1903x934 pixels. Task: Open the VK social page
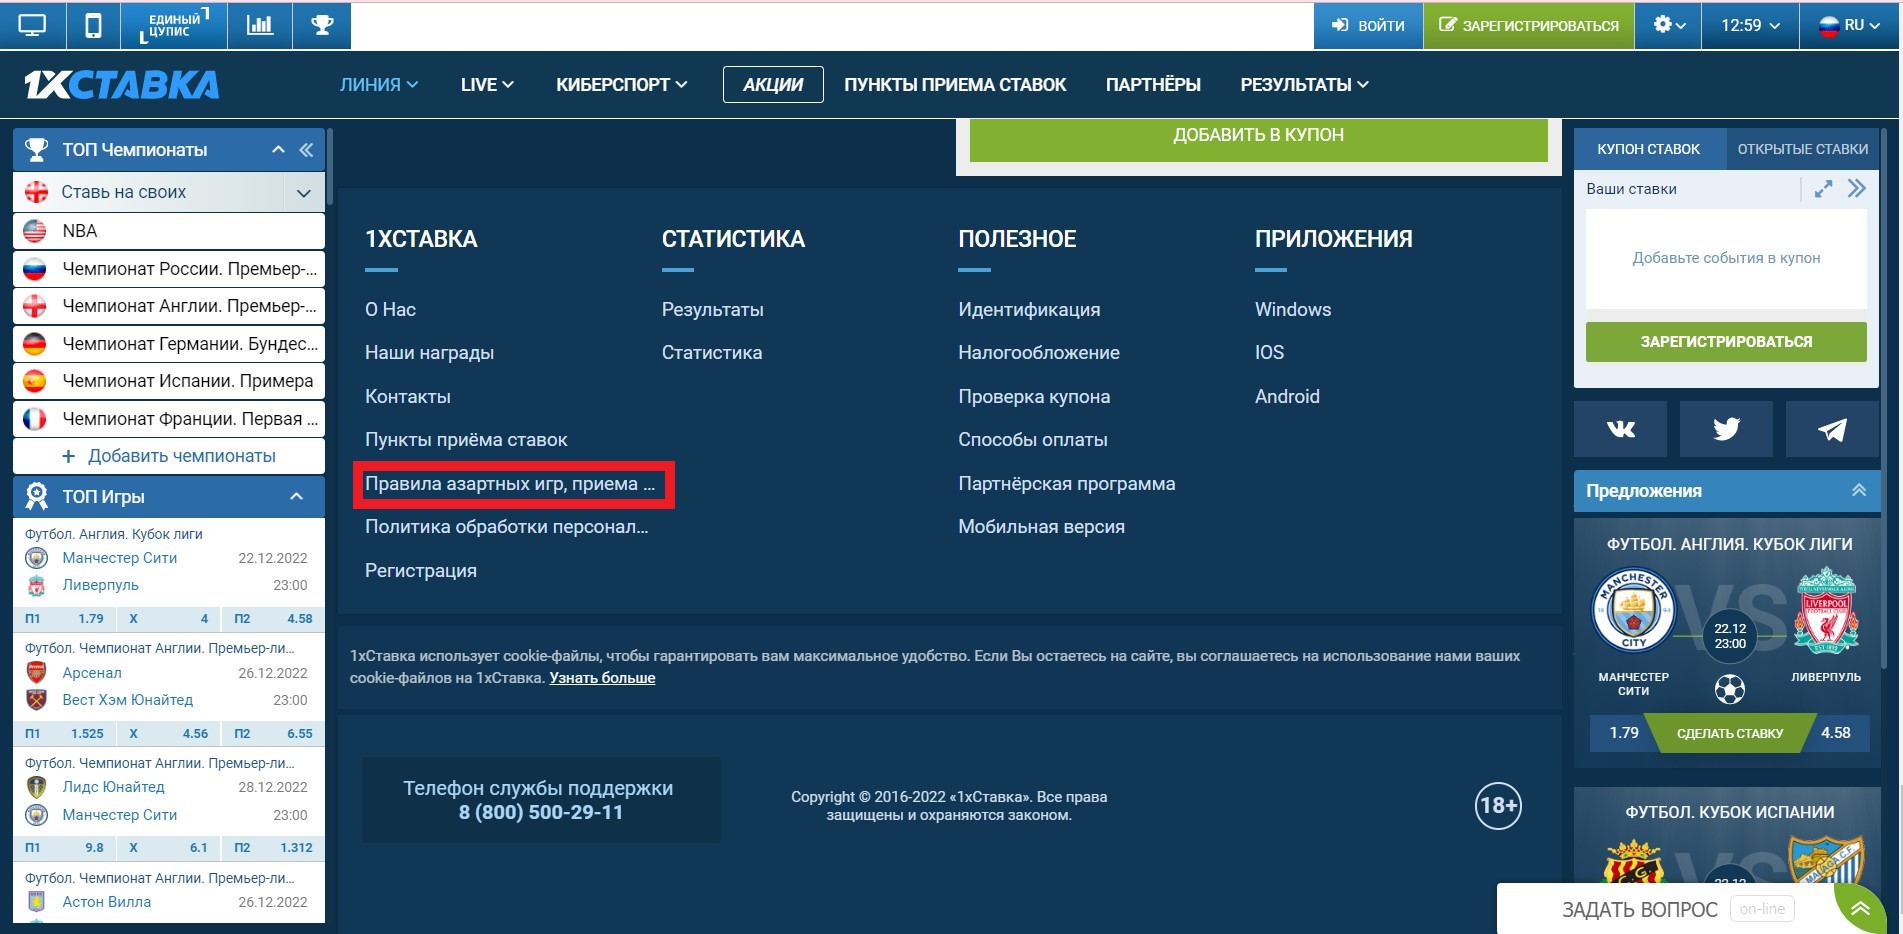[1621, 429]
